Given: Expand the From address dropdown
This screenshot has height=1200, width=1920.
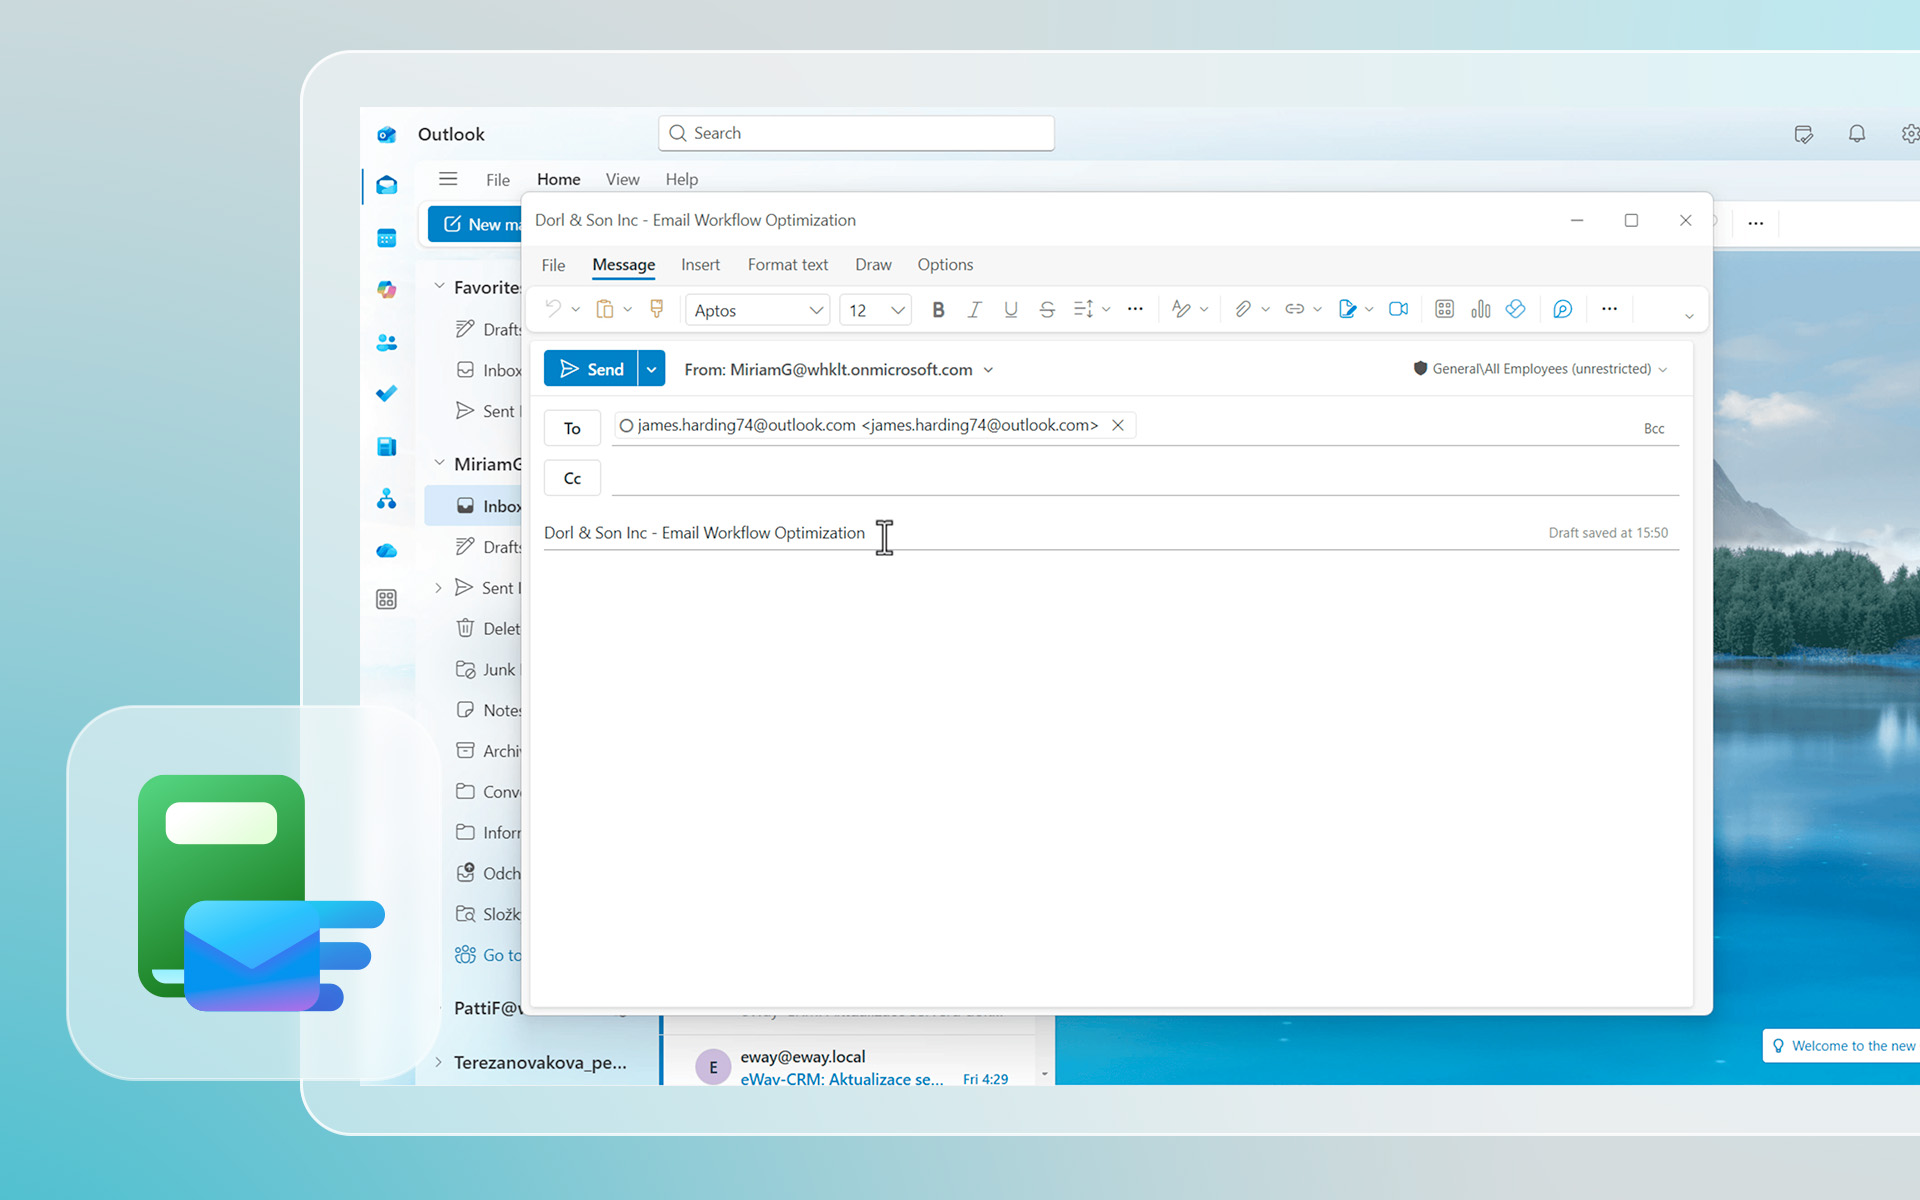Looking at the screenshot, I should point(989,369).
